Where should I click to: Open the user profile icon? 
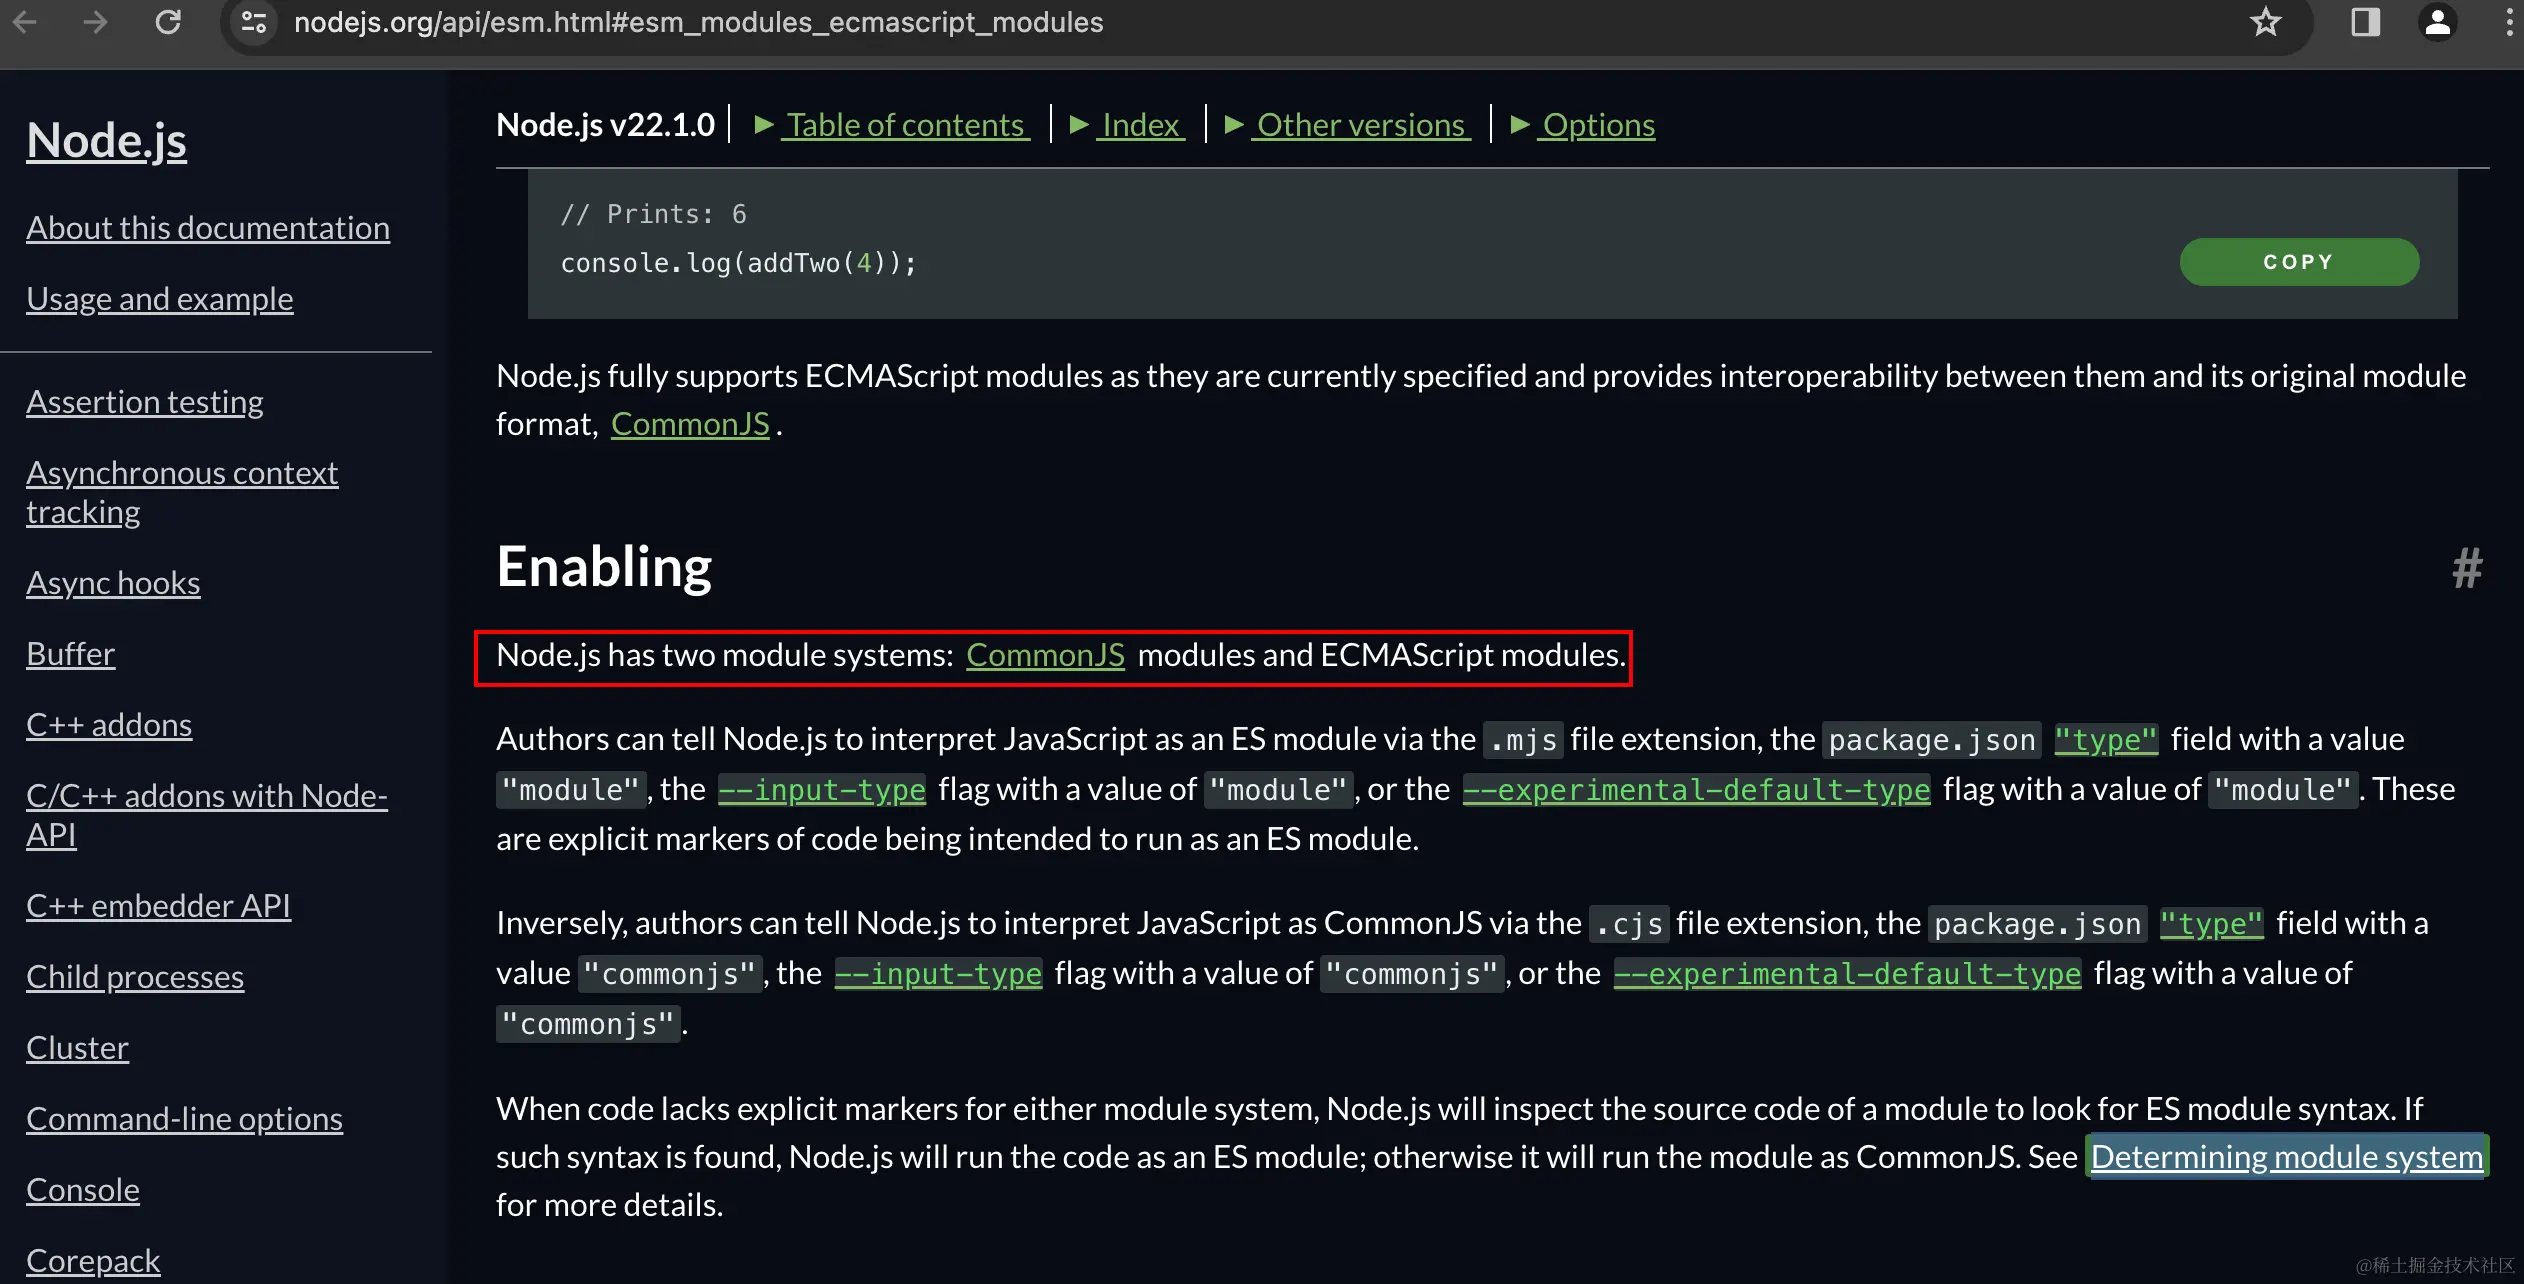coord(2437,22)
